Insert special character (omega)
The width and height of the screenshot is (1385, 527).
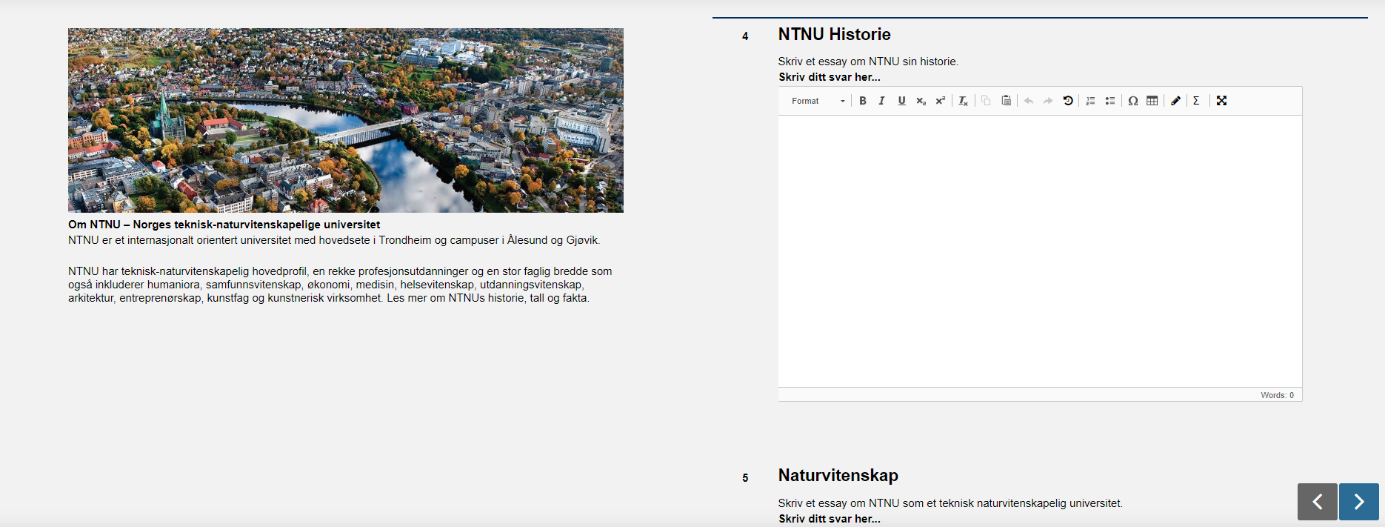[x=1133, y=101]
